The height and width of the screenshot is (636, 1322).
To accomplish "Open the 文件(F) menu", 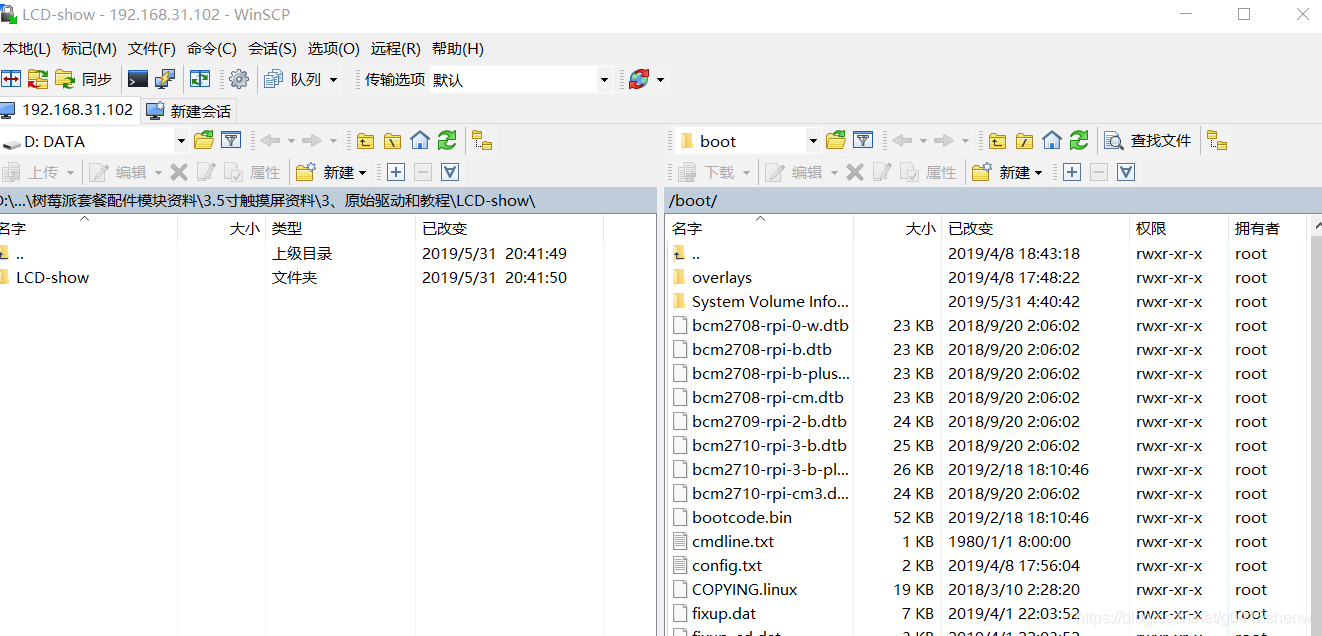I will coord(152,48).
